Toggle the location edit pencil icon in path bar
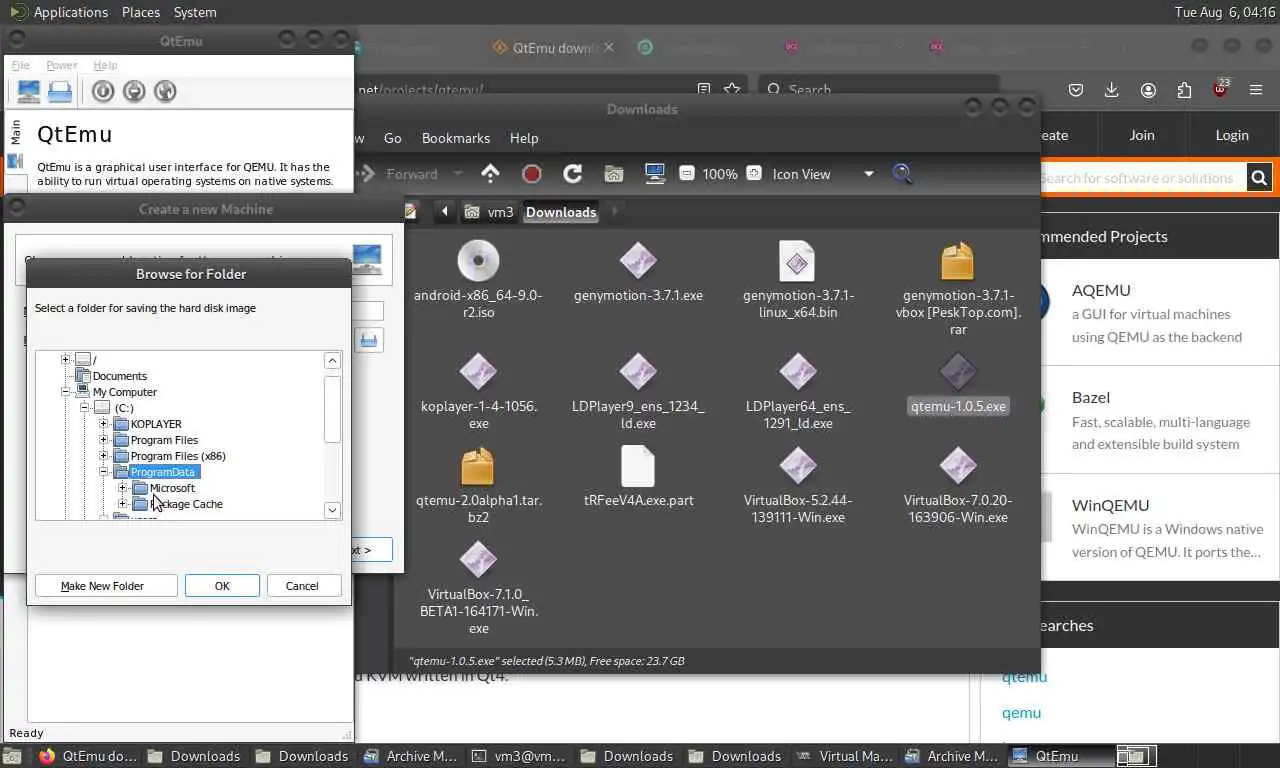This screenshot has height=768, width=1280. click(410, 211)
